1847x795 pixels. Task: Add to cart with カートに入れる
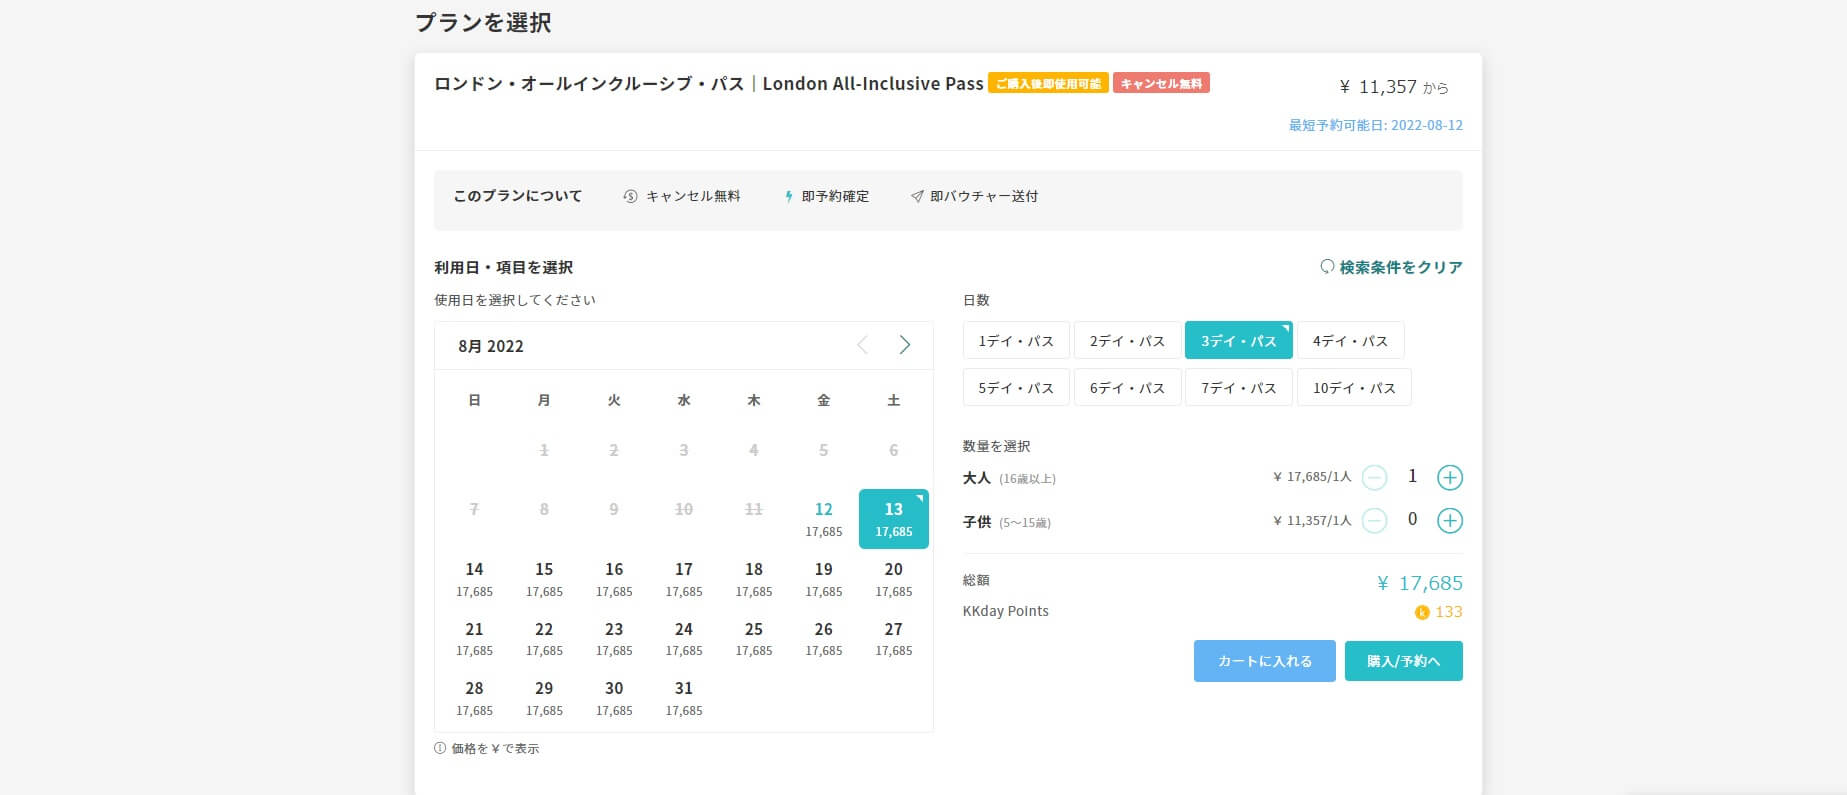click(x=1264, y=661)
